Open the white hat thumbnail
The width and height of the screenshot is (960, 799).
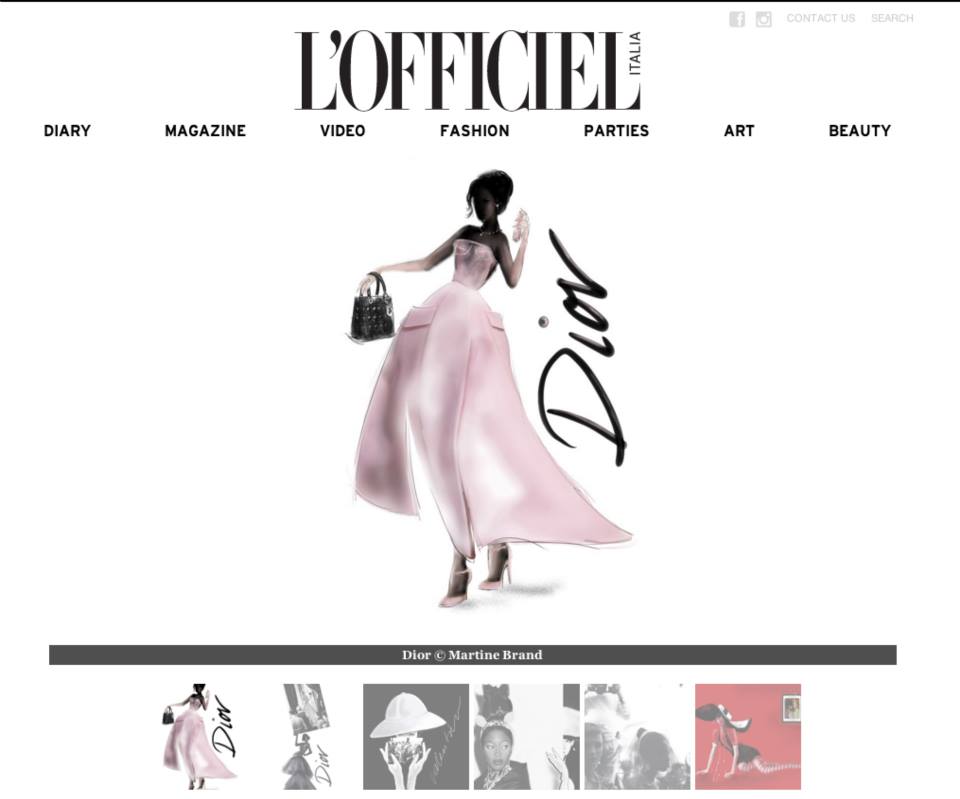pos(416,737)
